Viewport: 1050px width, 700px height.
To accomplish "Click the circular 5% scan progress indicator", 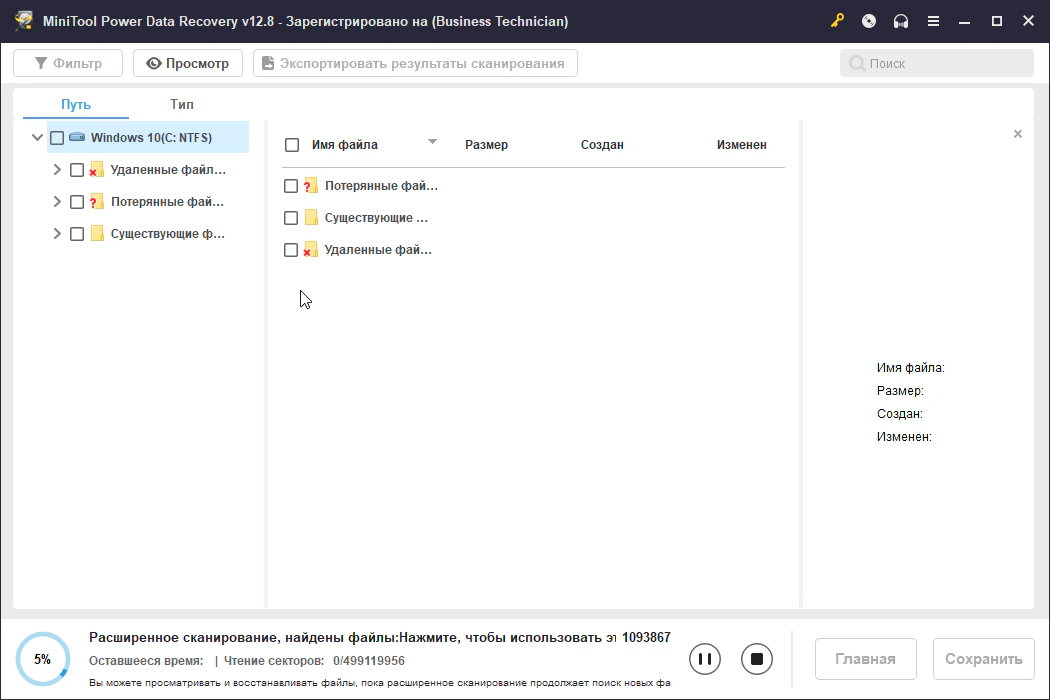I will pyautogui.click(x=43, y=659).
